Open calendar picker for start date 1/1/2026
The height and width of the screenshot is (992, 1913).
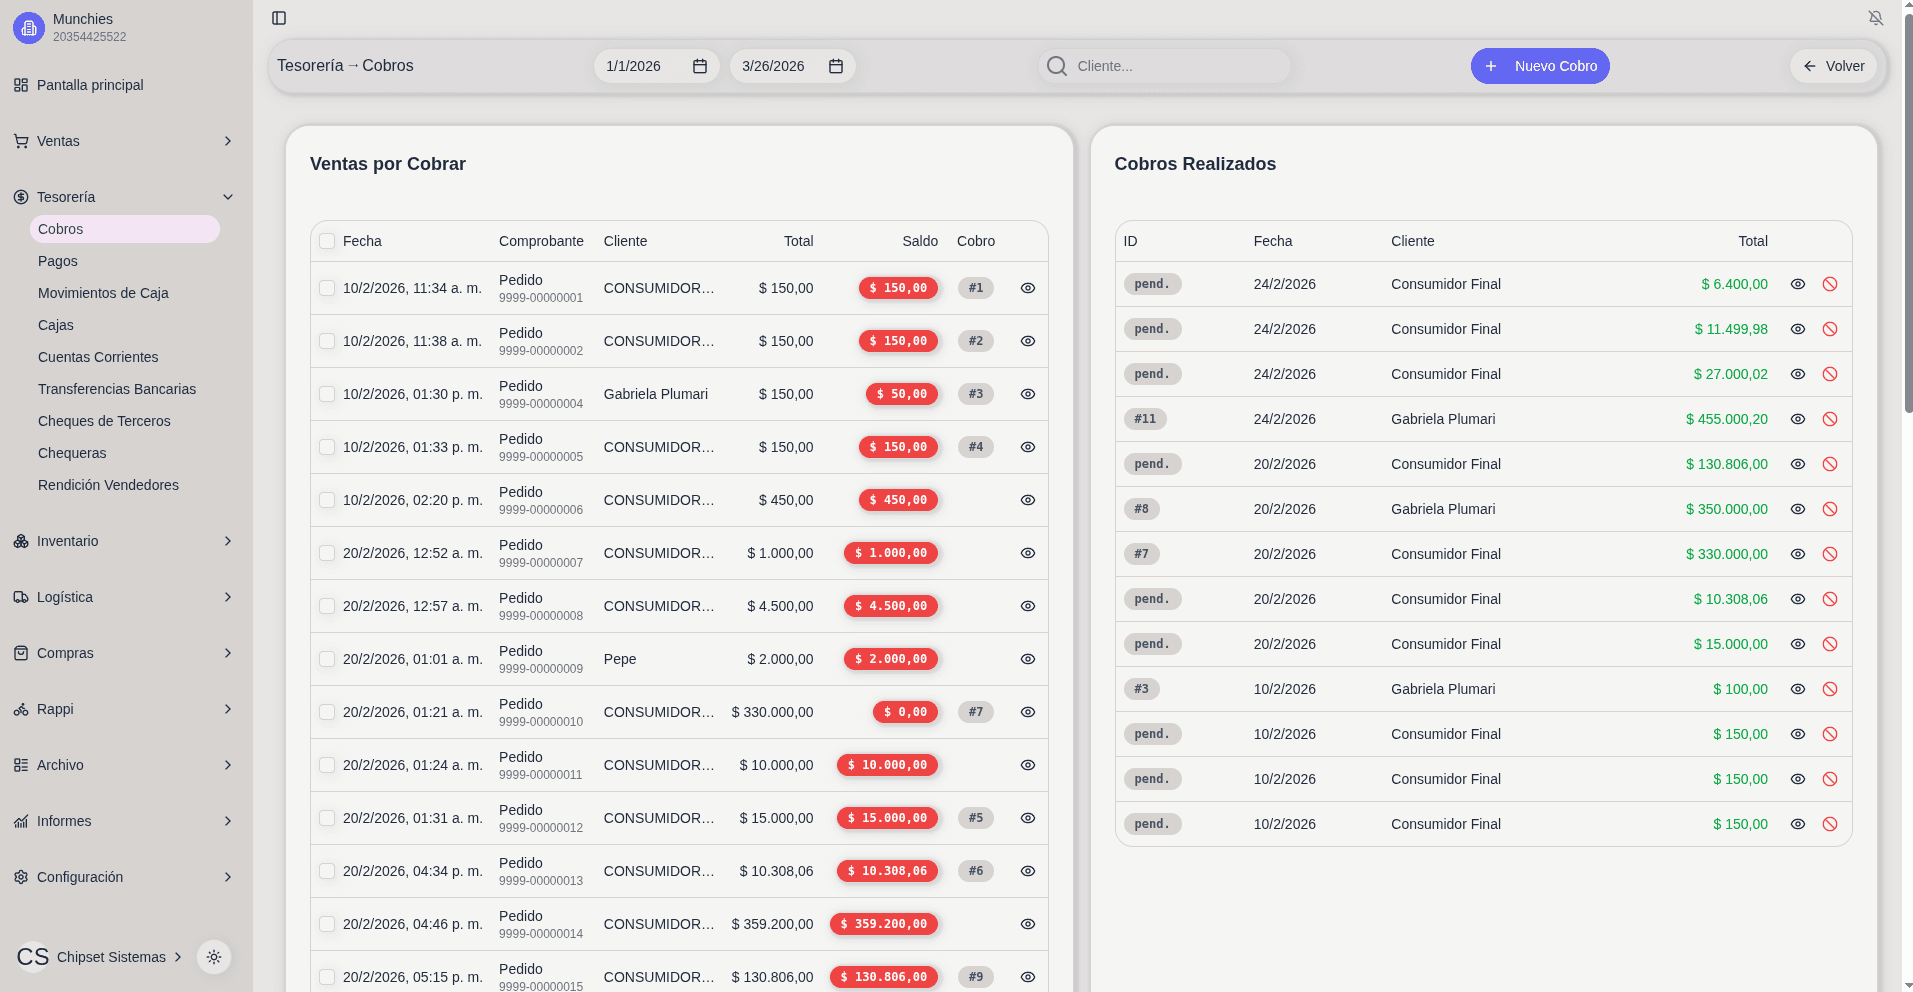coord(700,66)
